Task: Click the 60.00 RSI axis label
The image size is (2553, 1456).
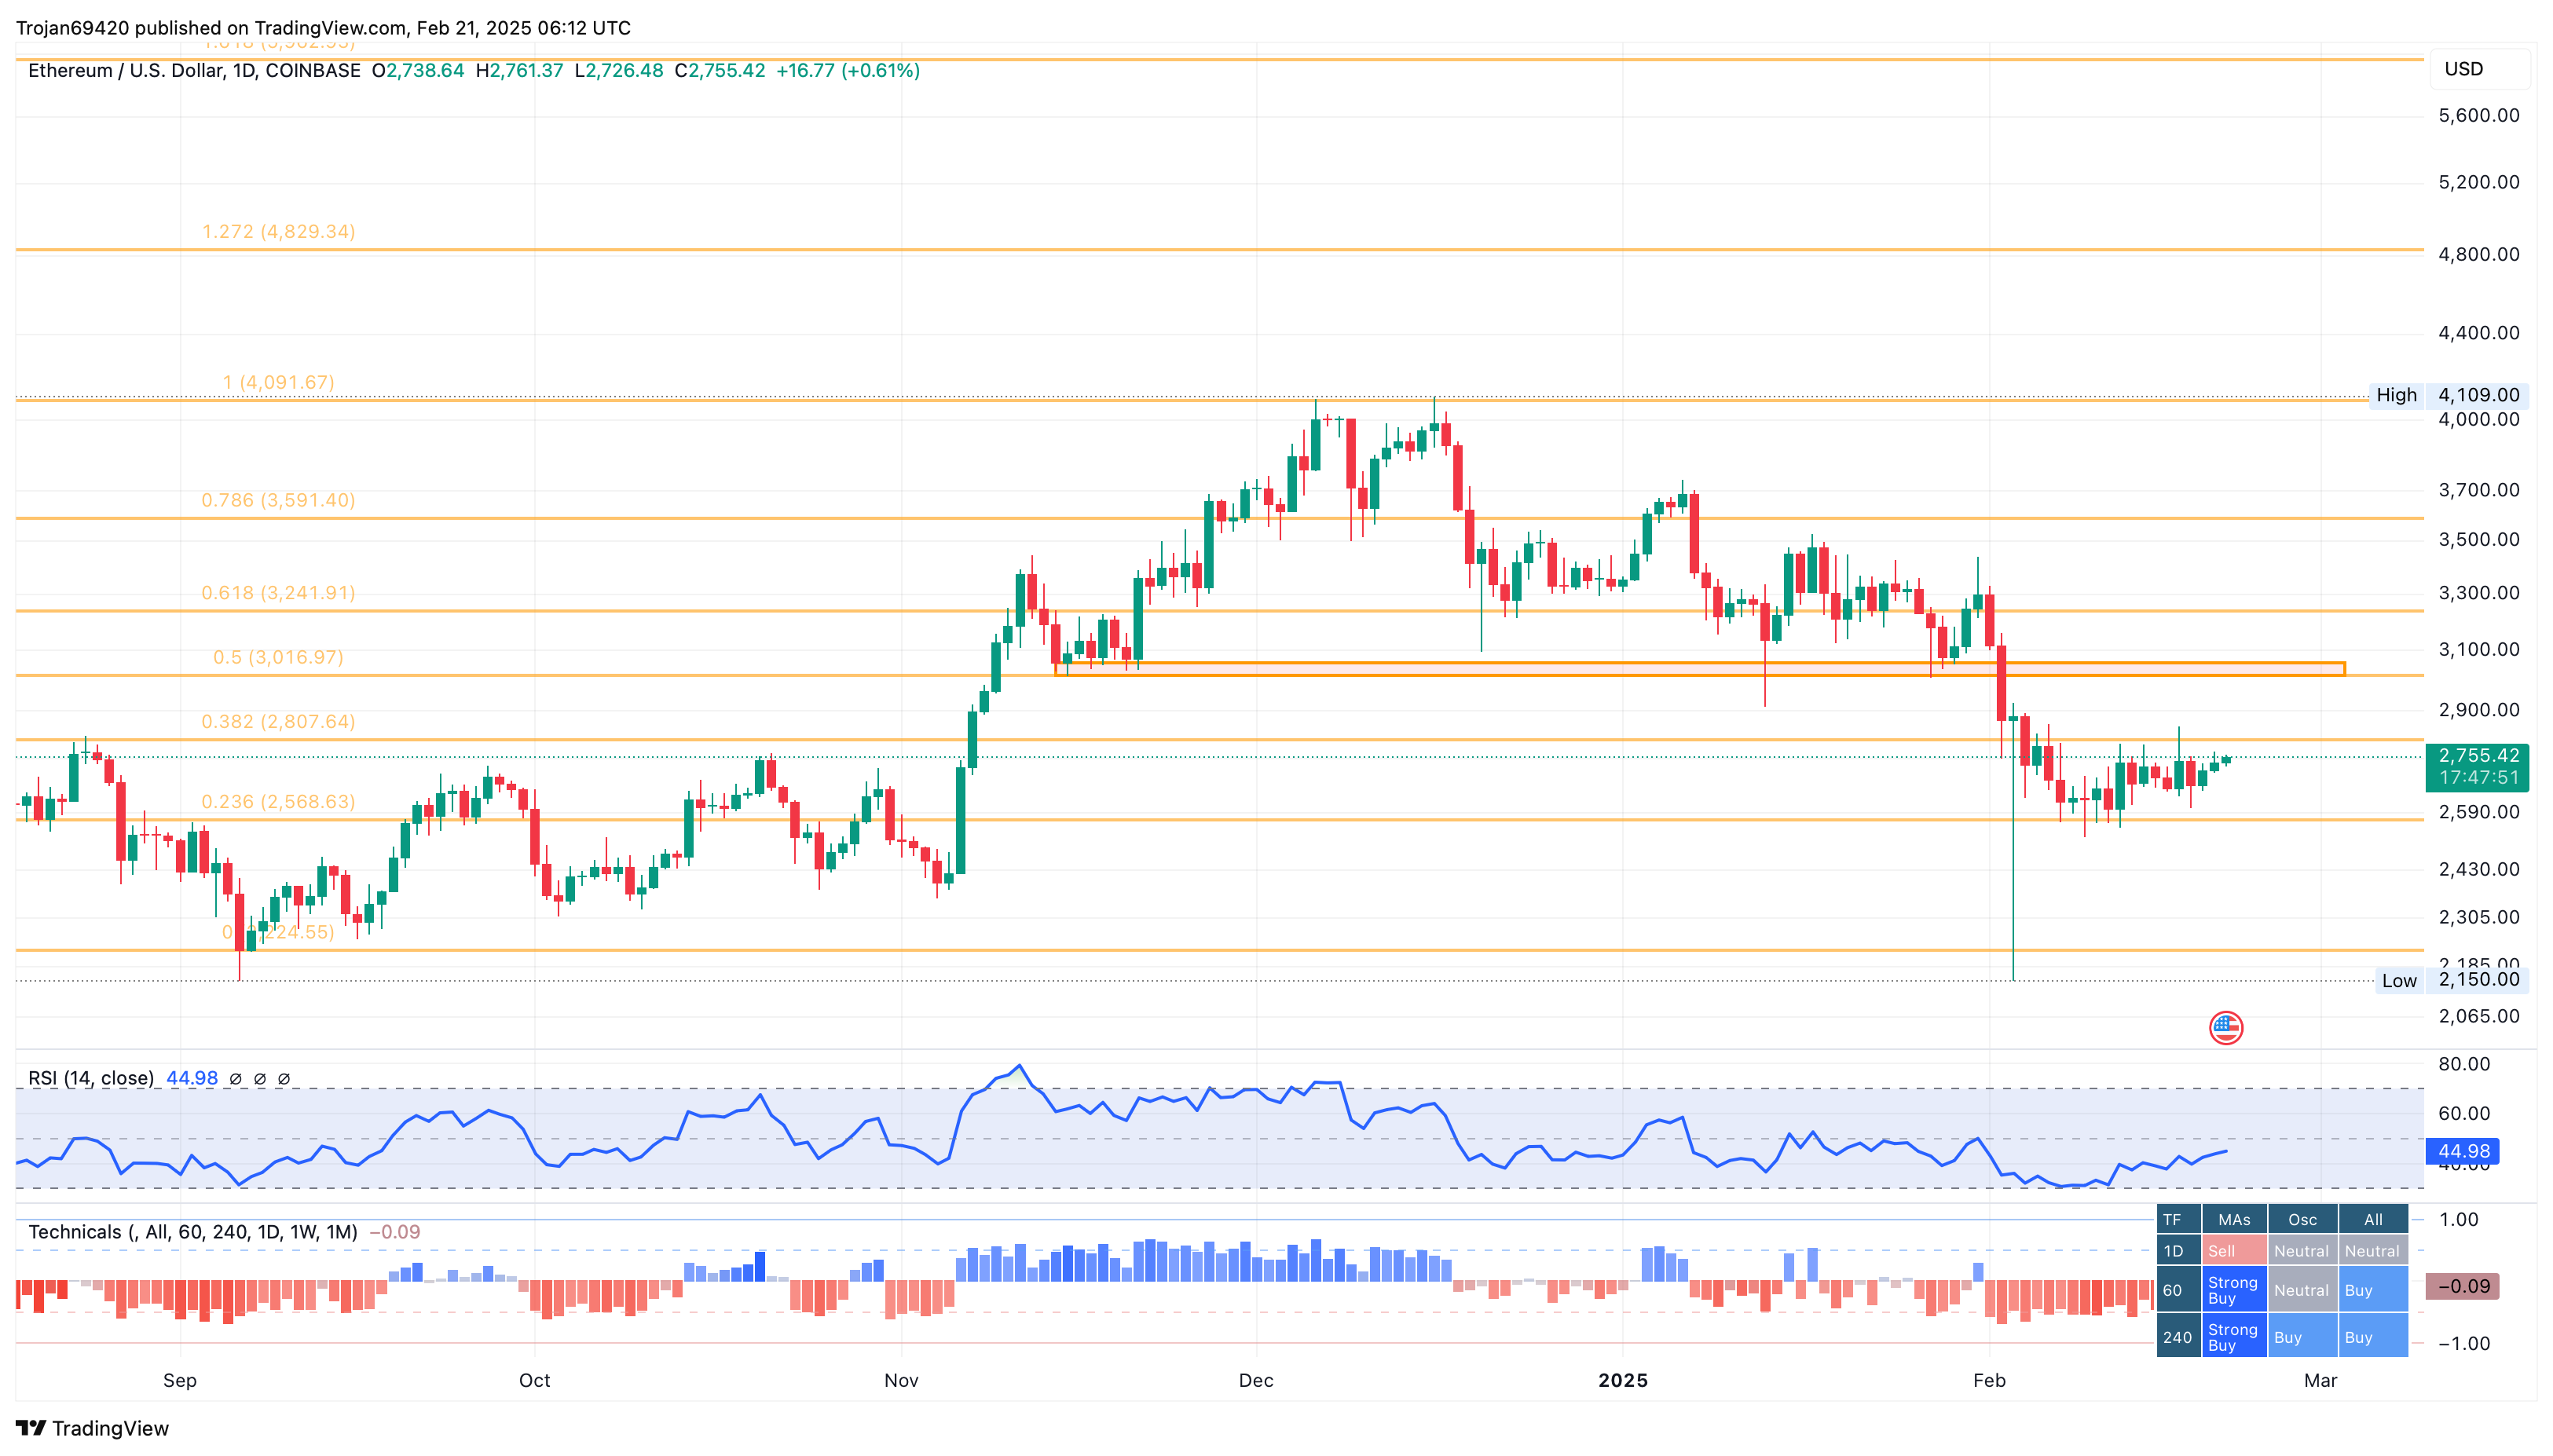Action: coord(2464,1113)
